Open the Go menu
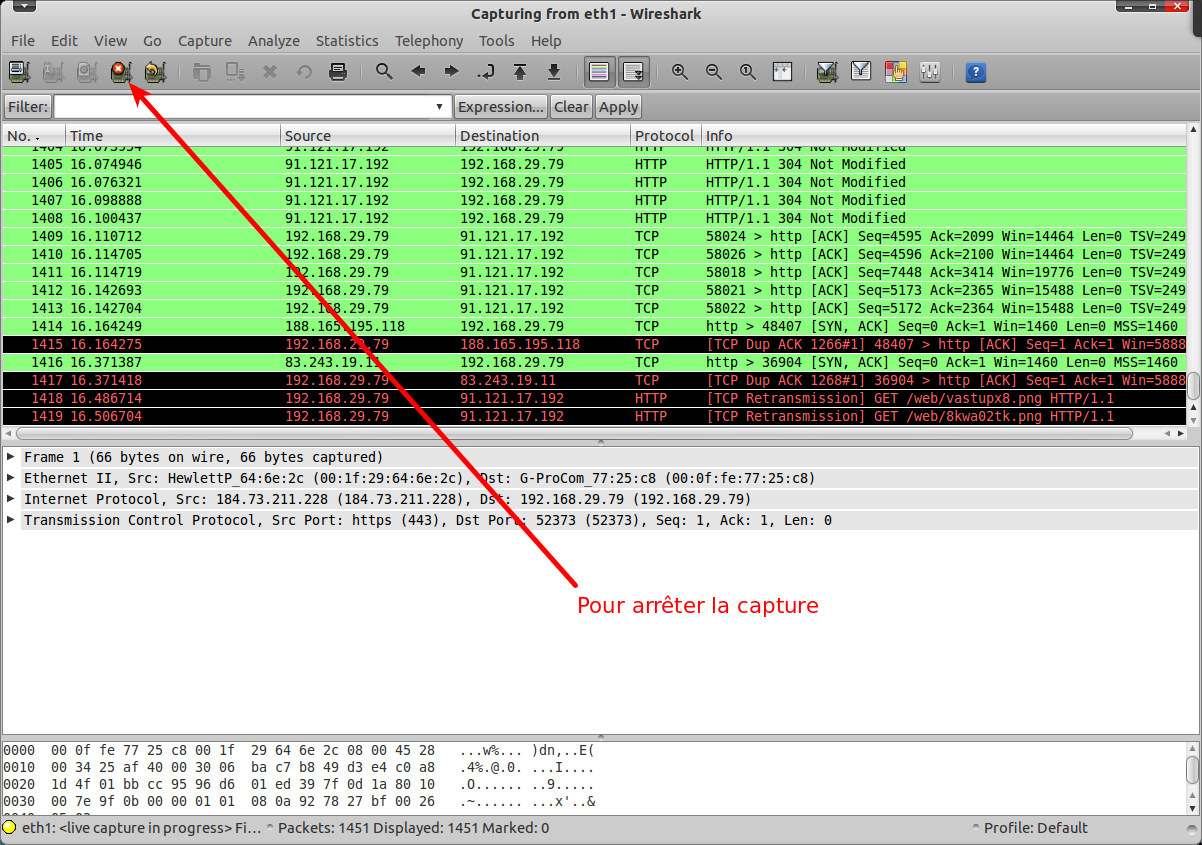Image resolution: width=1202 pixels, height=845 pixels. 152,41
